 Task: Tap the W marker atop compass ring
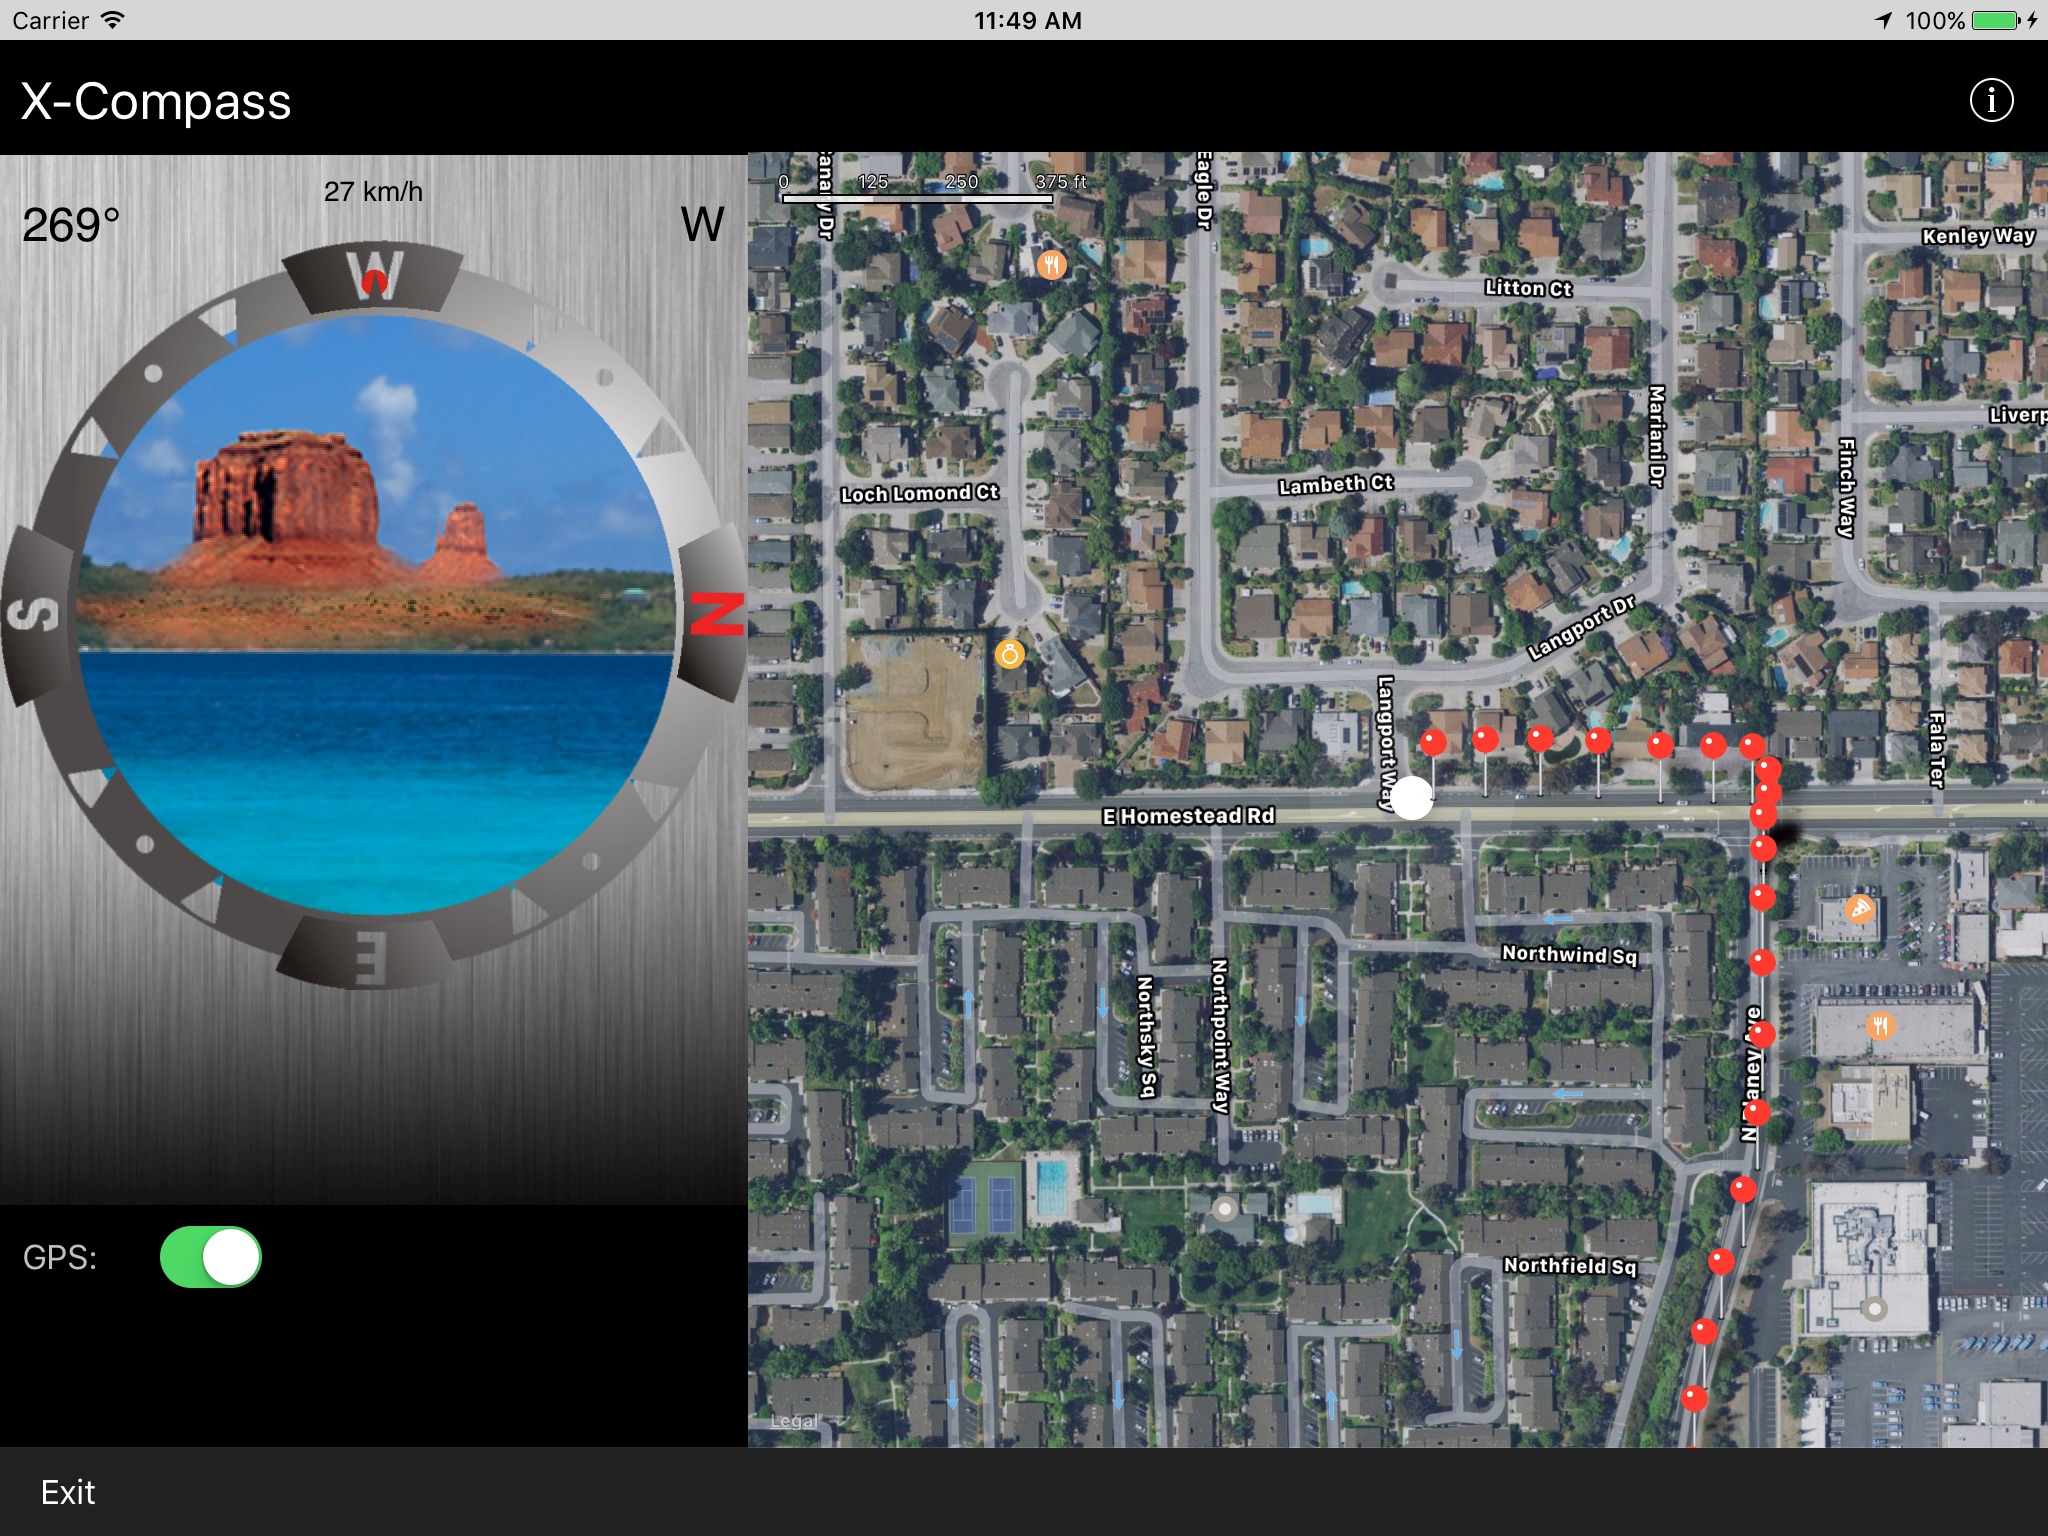point(374,275)
